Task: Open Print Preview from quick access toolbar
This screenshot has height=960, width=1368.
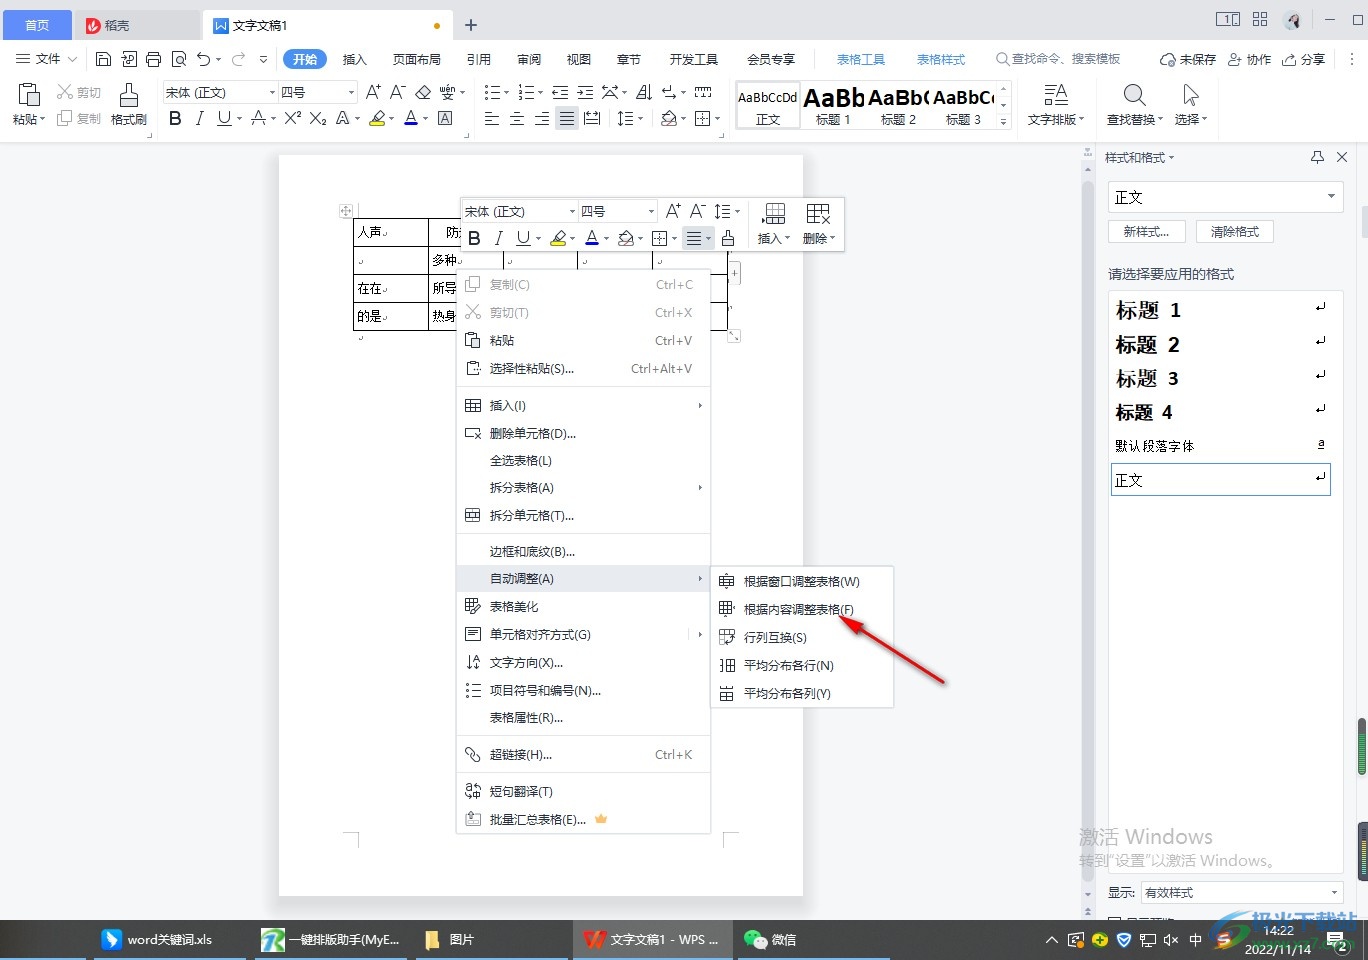Action: pos(179,59)
